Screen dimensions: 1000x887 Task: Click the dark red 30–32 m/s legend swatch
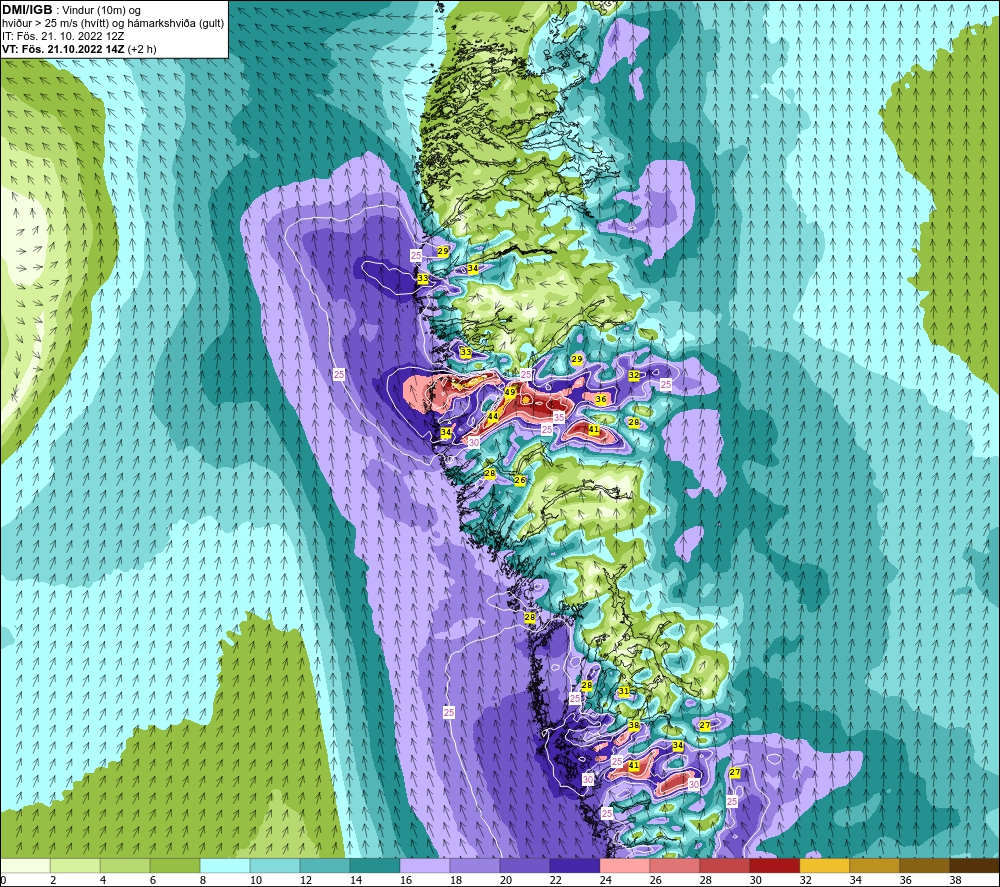(x=774, y=865)
